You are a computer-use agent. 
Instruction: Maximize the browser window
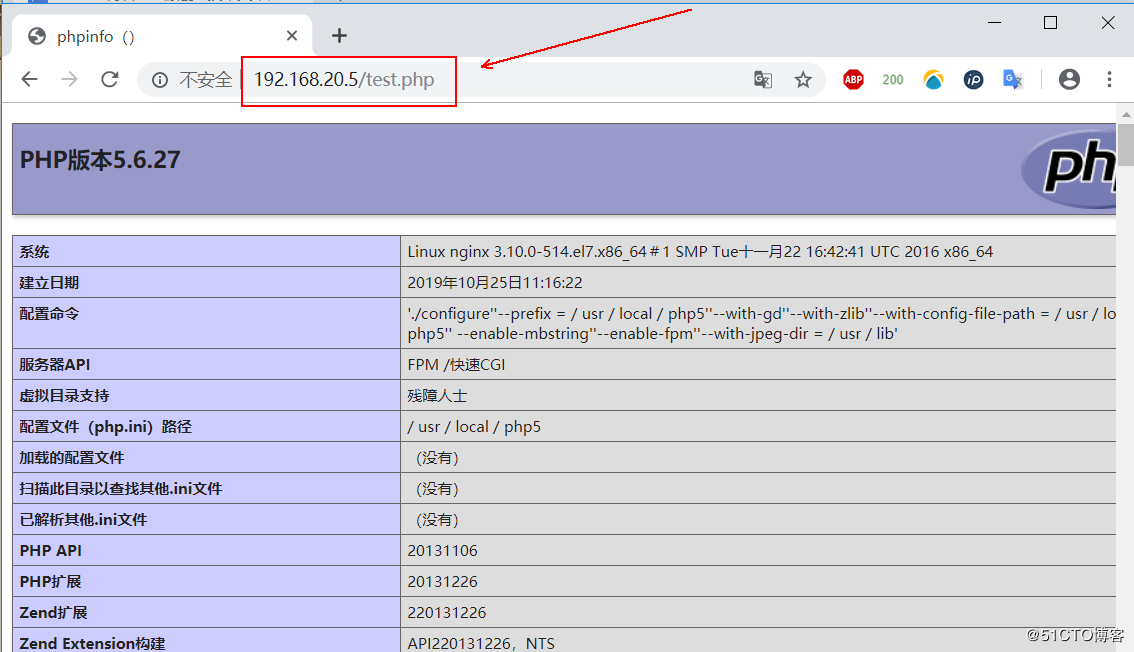(x=1050, y=23)
